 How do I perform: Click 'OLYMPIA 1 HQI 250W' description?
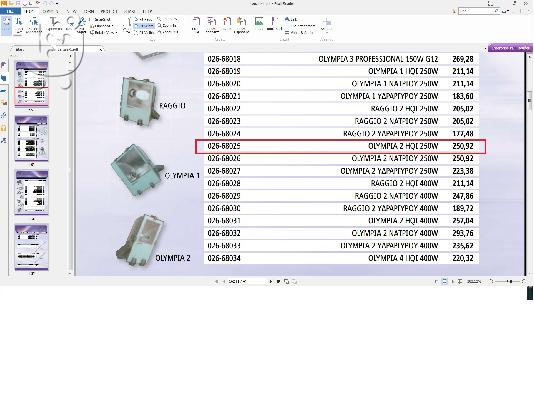[403, 71]
